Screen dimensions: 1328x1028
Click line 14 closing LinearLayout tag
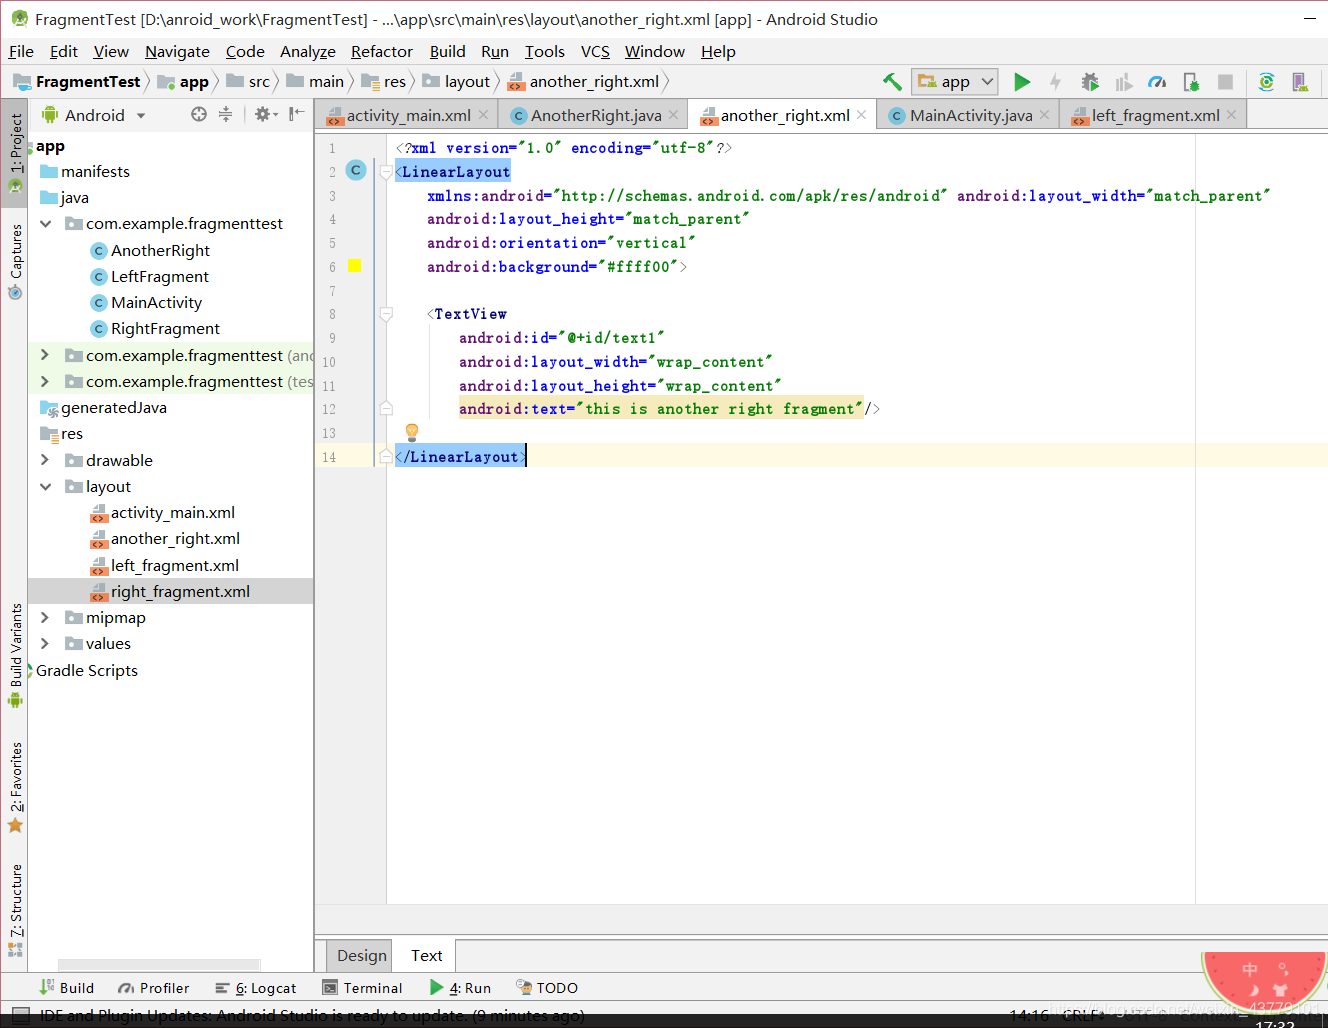click(460, 457)
